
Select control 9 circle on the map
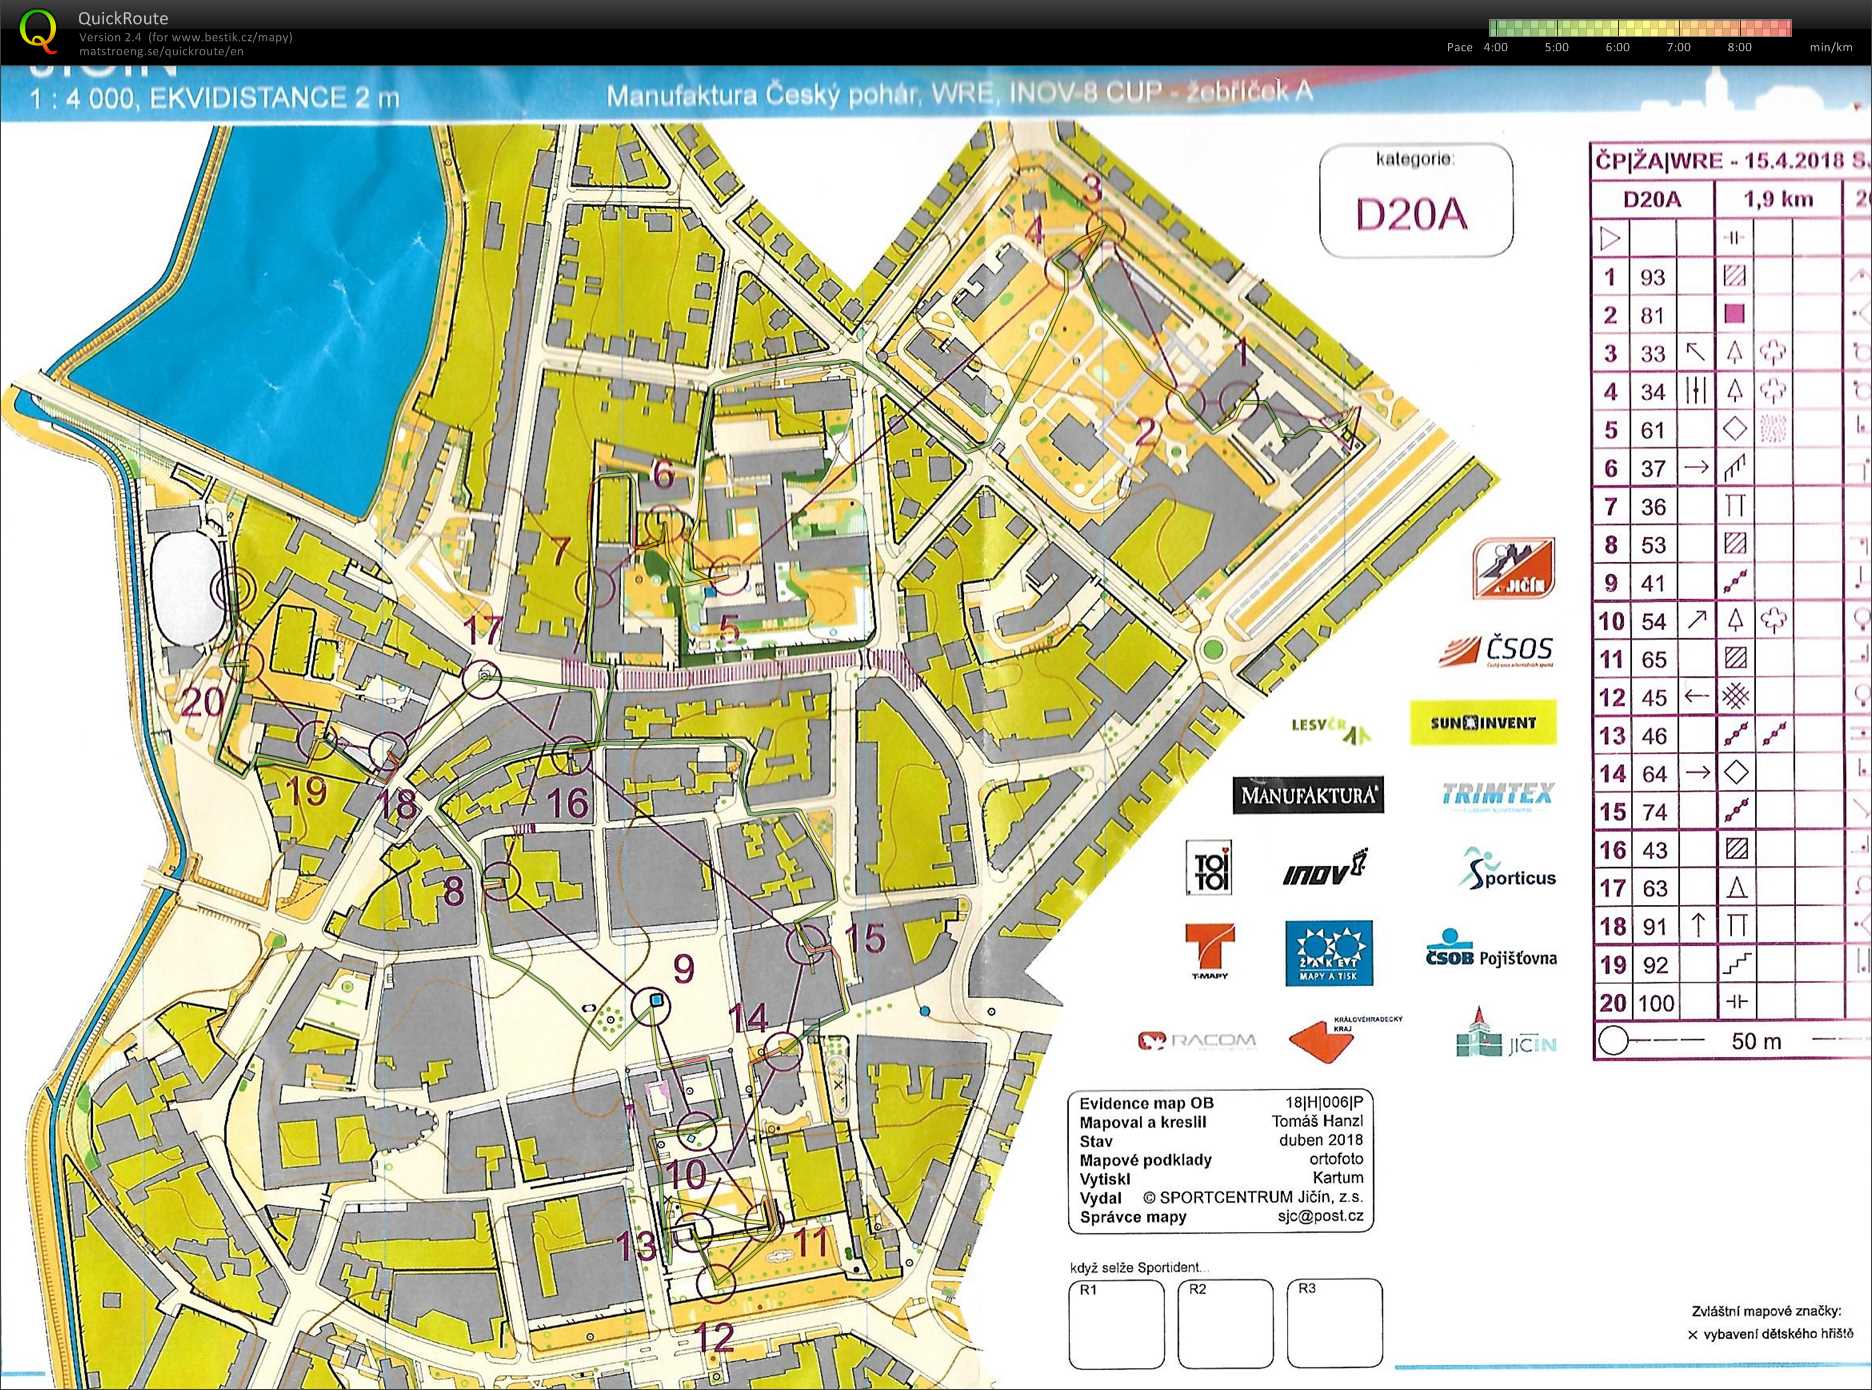pos(651,1004)
